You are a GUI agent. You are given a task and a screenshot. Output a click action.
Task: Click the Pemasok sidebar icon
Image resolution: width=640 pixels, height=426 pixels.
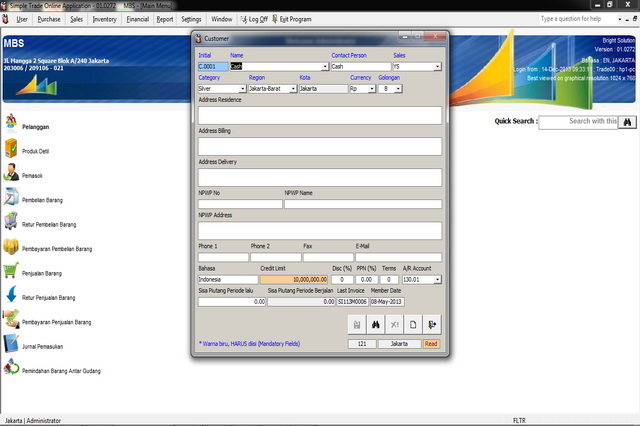(x=11, y=174)
